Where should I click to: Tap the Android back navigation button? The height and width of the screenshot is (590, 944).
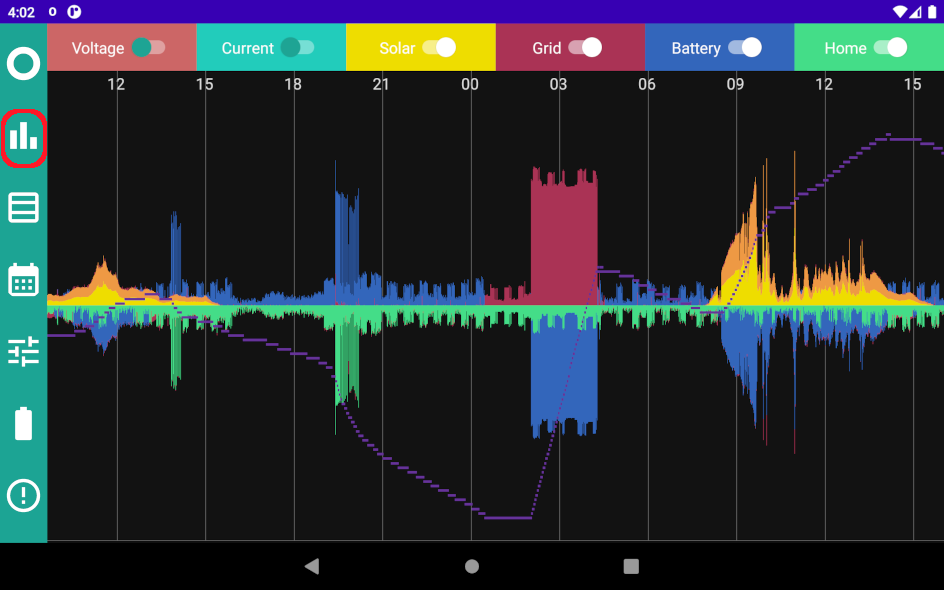tap(312, 566)
